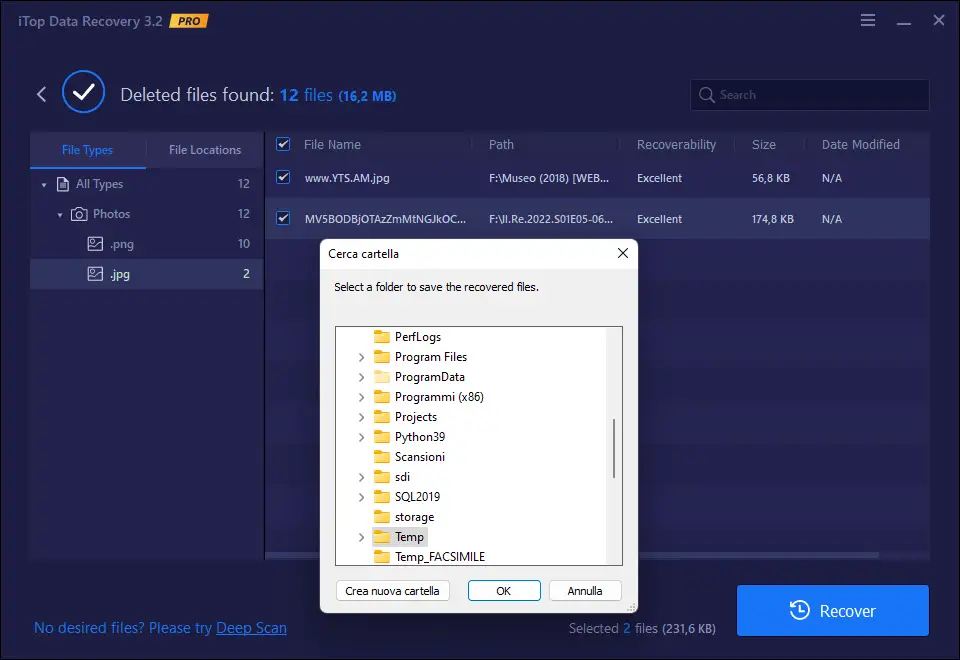Select the File Types tab
Image resolution: width=960 pixels, height=660 pixels.
tap(88, 150)
